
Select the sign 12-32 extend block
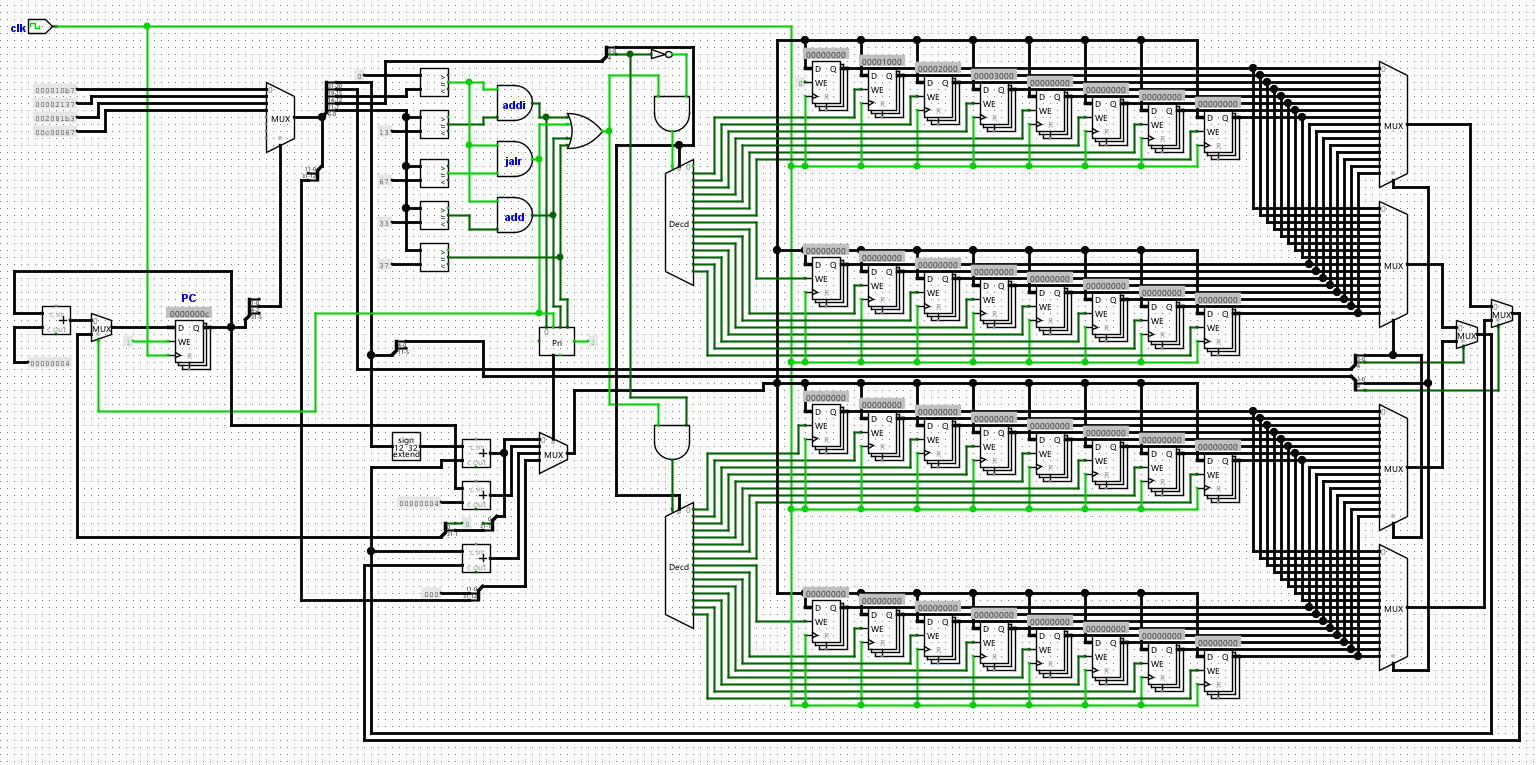(406, 446)
